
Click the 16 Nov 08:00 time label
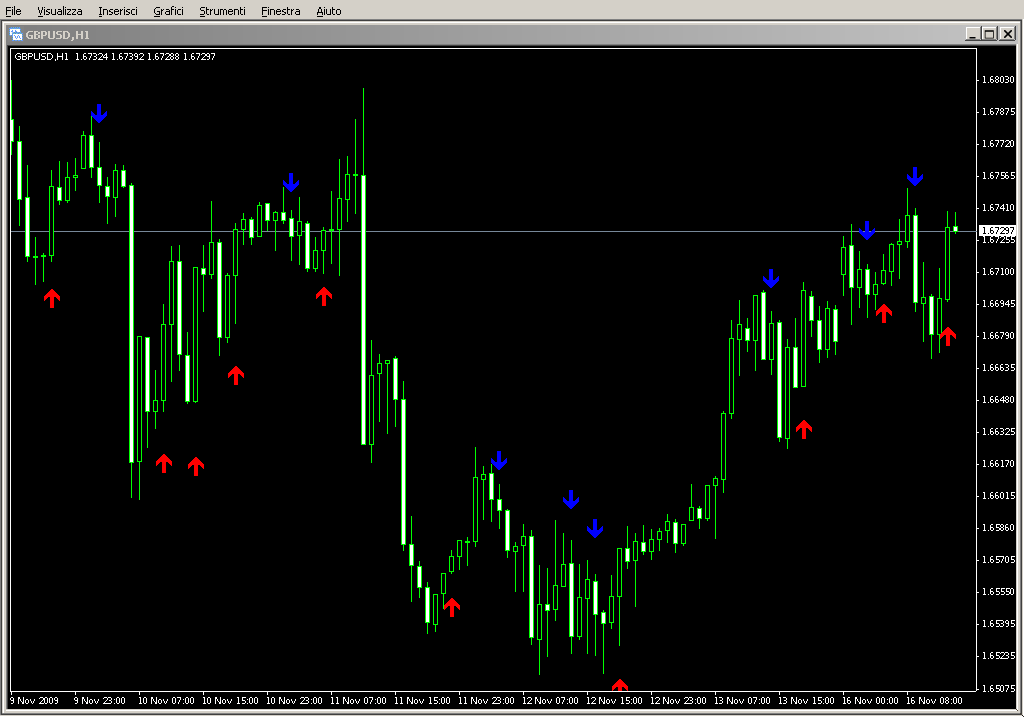(934, 701)
